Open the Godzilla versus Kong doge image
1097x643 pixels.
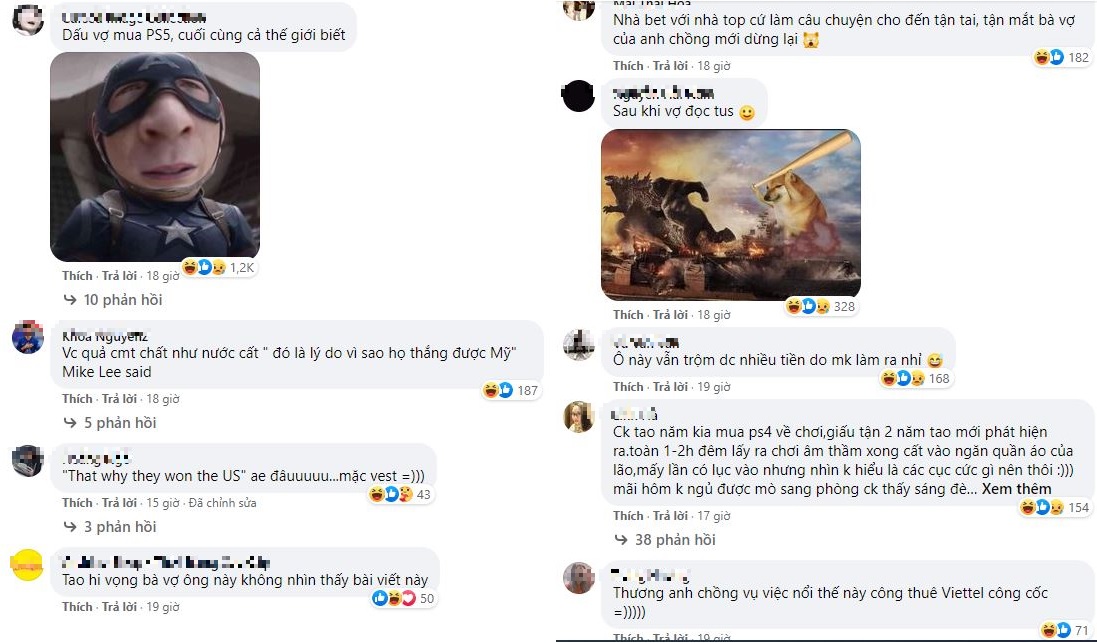click(731, 215)
